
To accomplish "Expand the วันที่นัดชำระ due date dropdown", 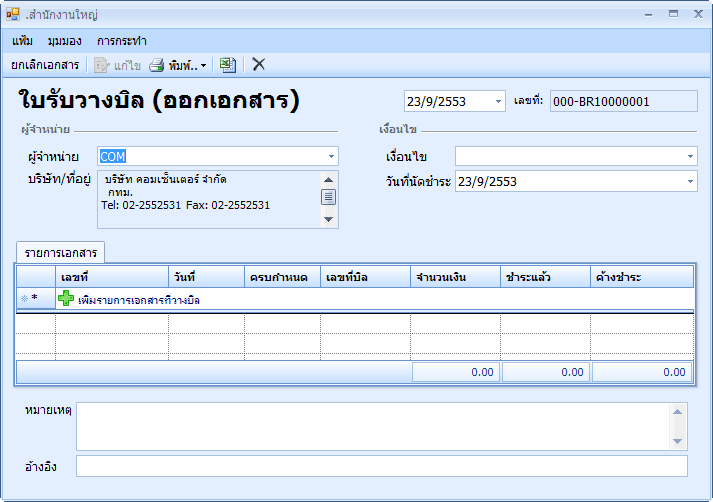I will [690, 182].
